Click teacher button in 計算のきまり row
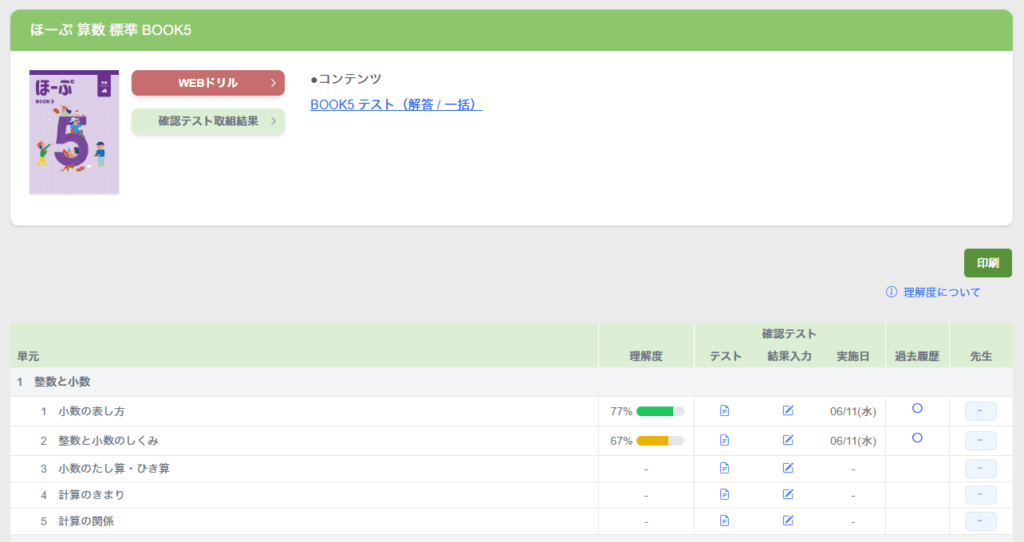 pos(980,494)
